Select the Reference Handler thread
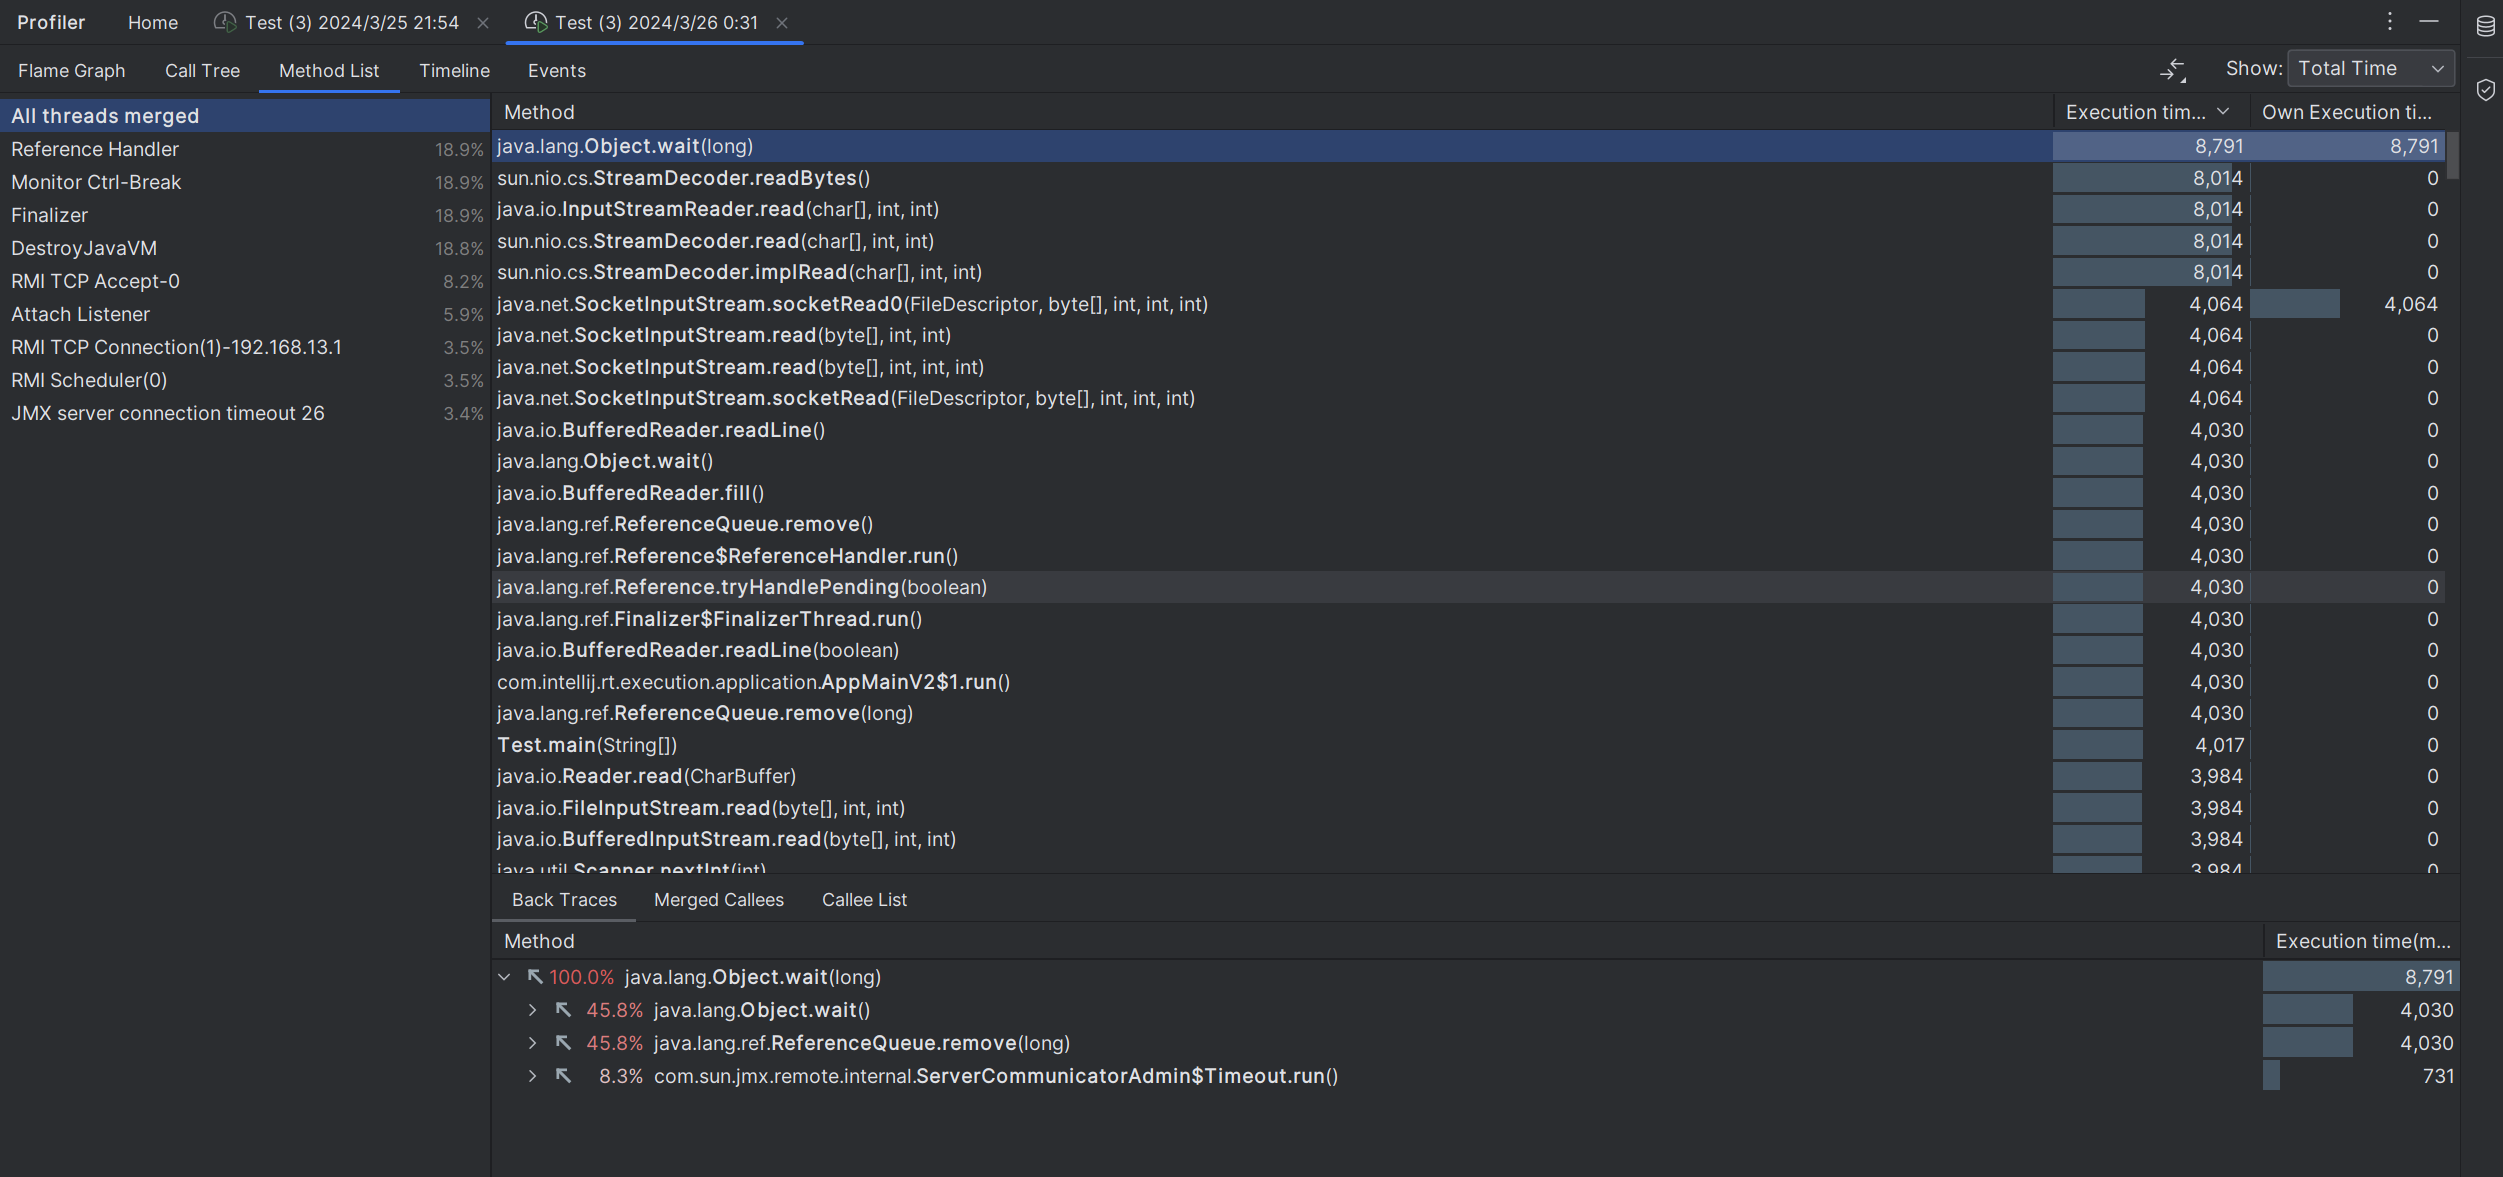Image resolution: width=2503 pixels, height=1177 pixels. tap(95, 149)
